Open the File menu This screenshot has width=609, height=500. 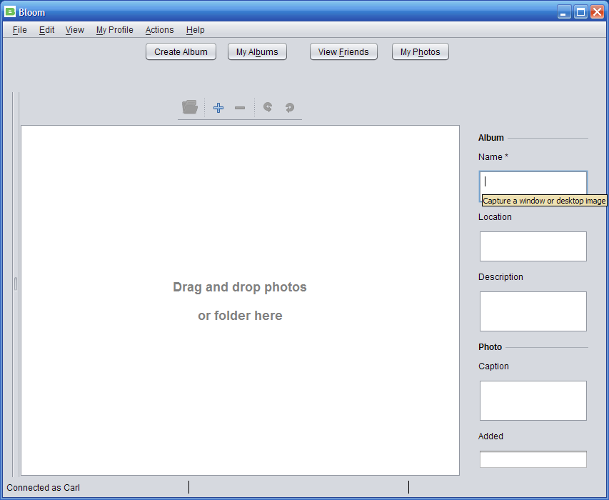(x=20, y=30)
